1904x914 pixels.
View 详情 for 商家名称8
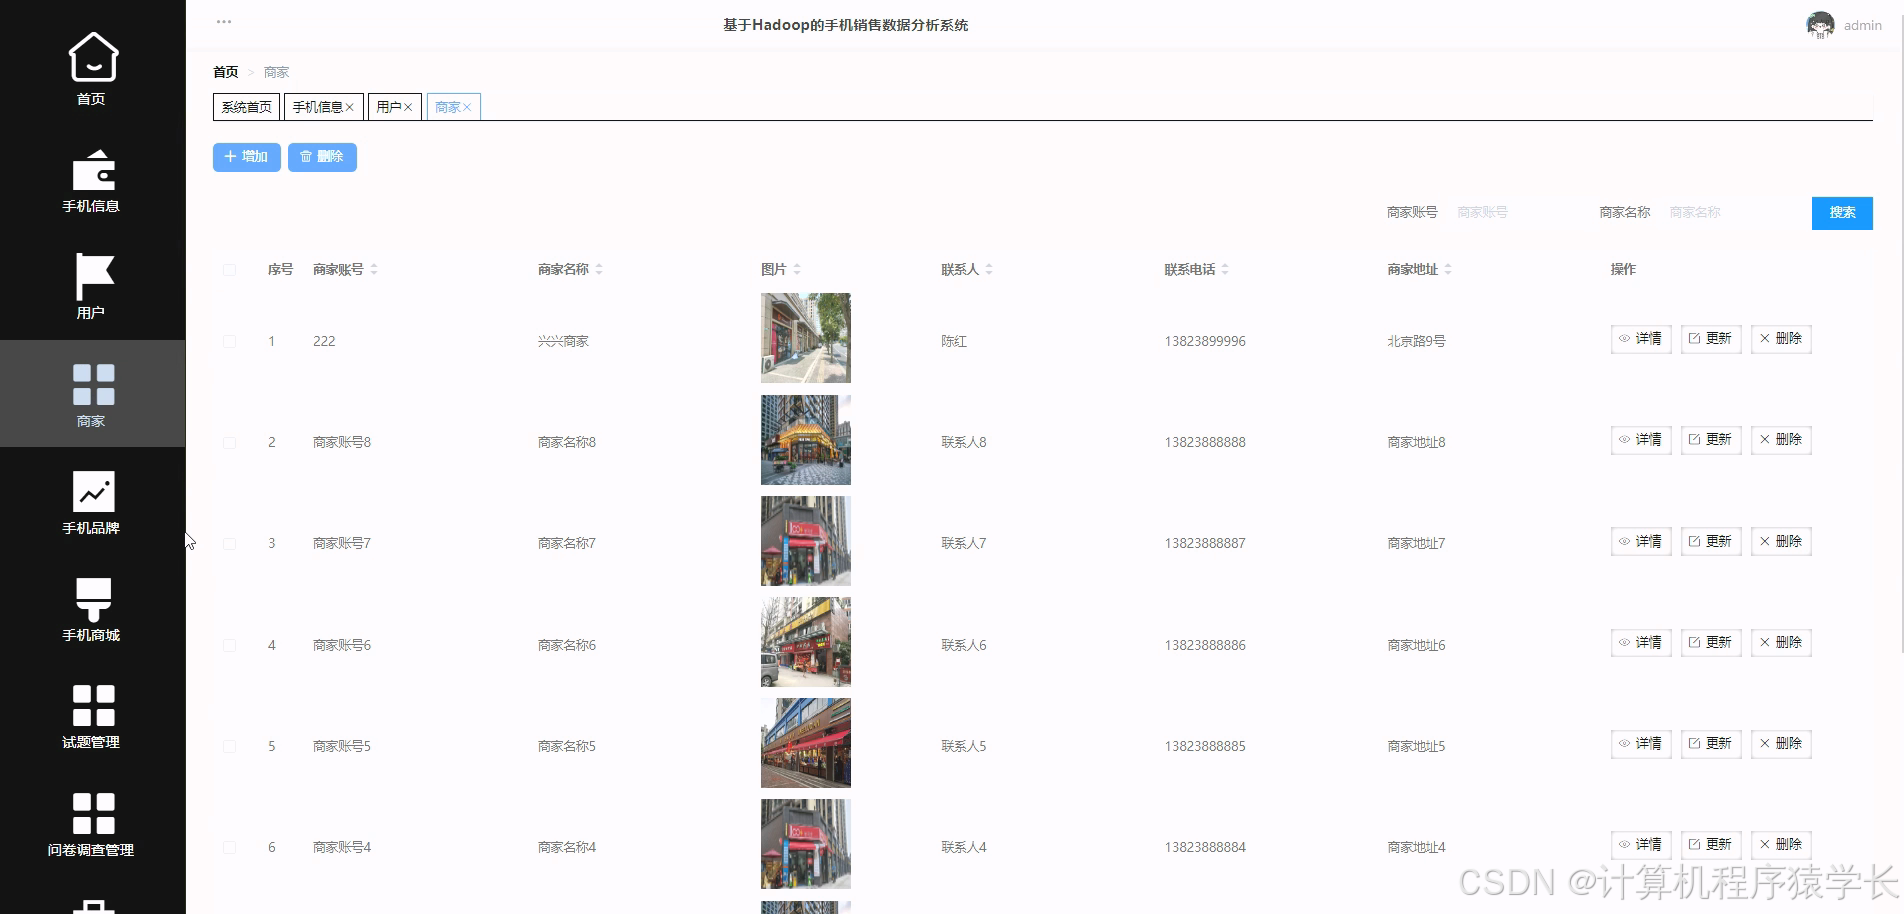point(1641,440)
